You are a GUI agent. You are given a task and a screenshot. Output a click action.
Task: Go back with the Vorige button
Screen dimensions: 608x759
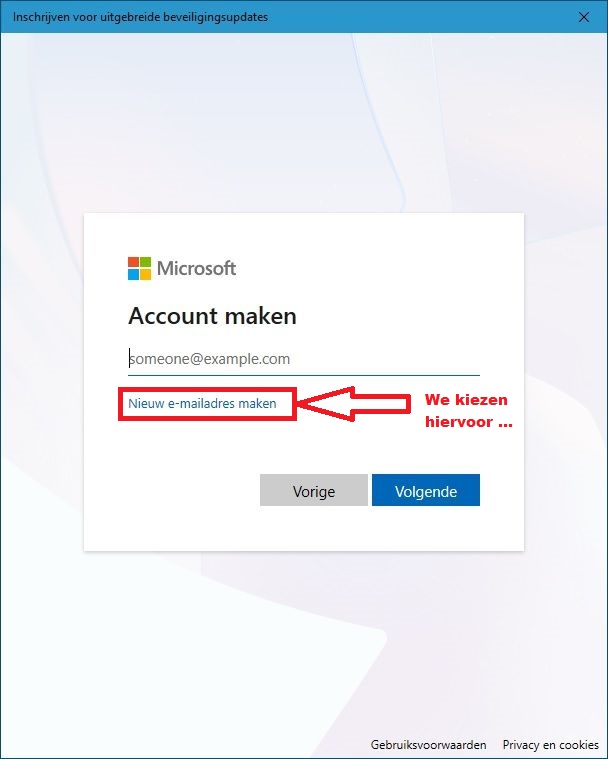click(314, 490)
